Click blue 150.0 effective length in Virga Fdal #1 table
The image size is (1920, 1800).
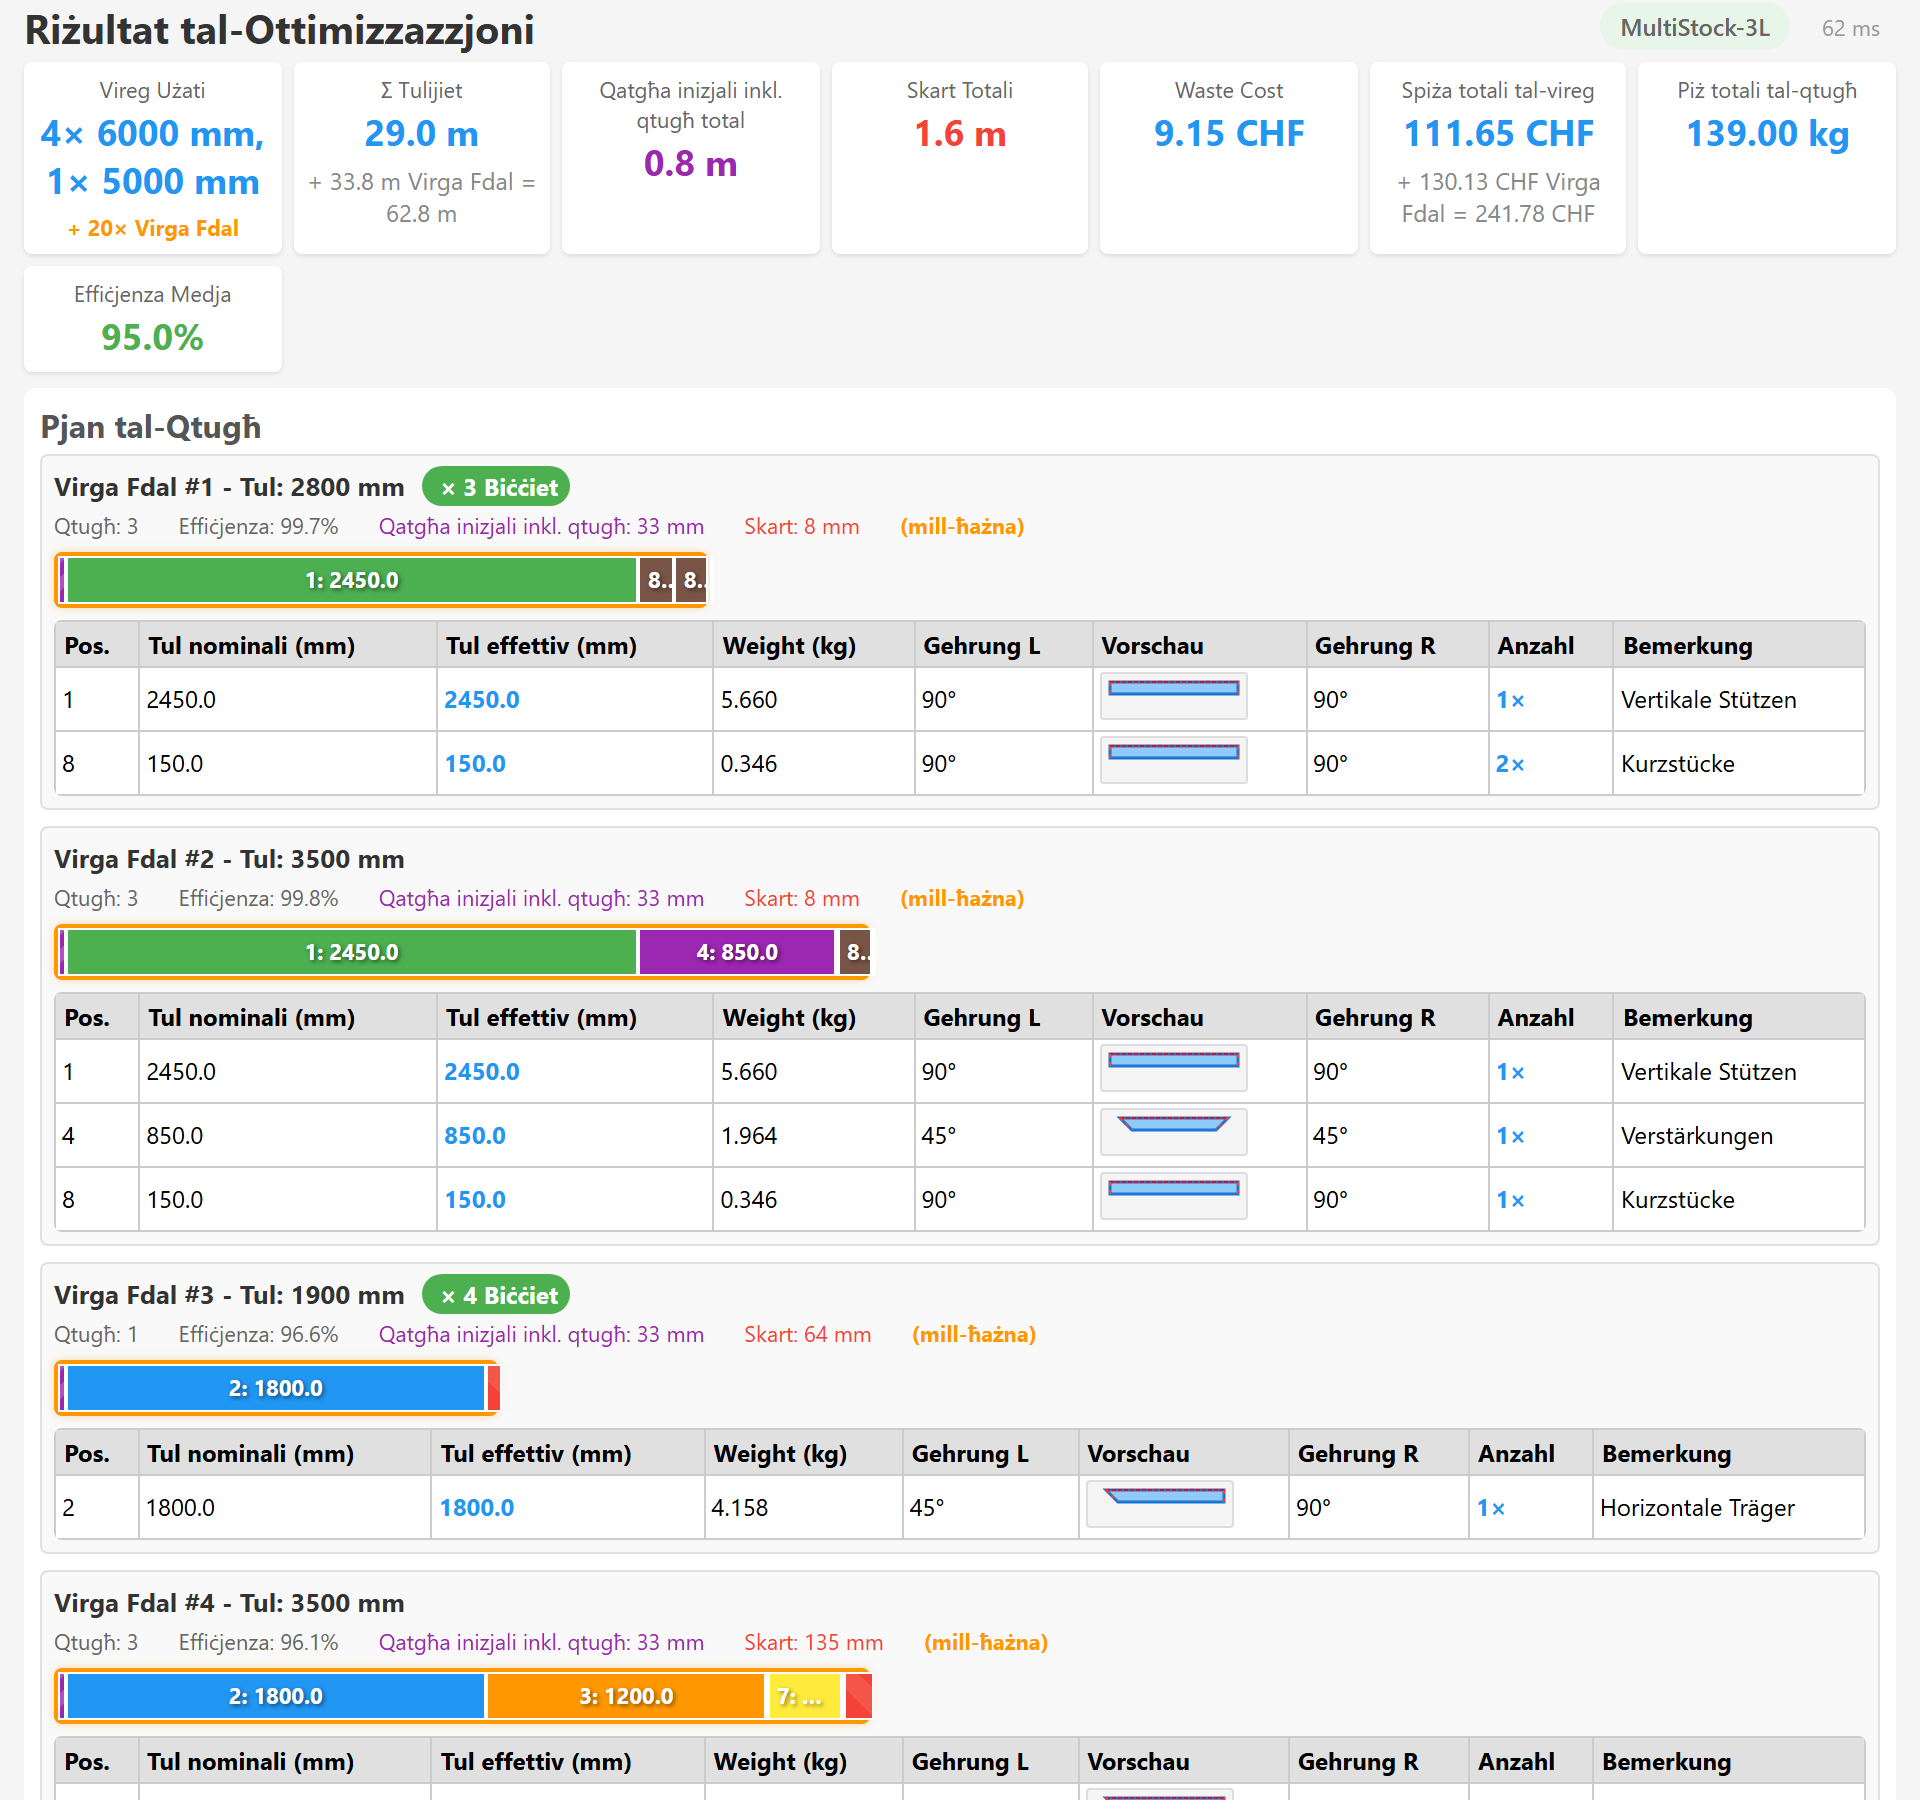[475, 764]
